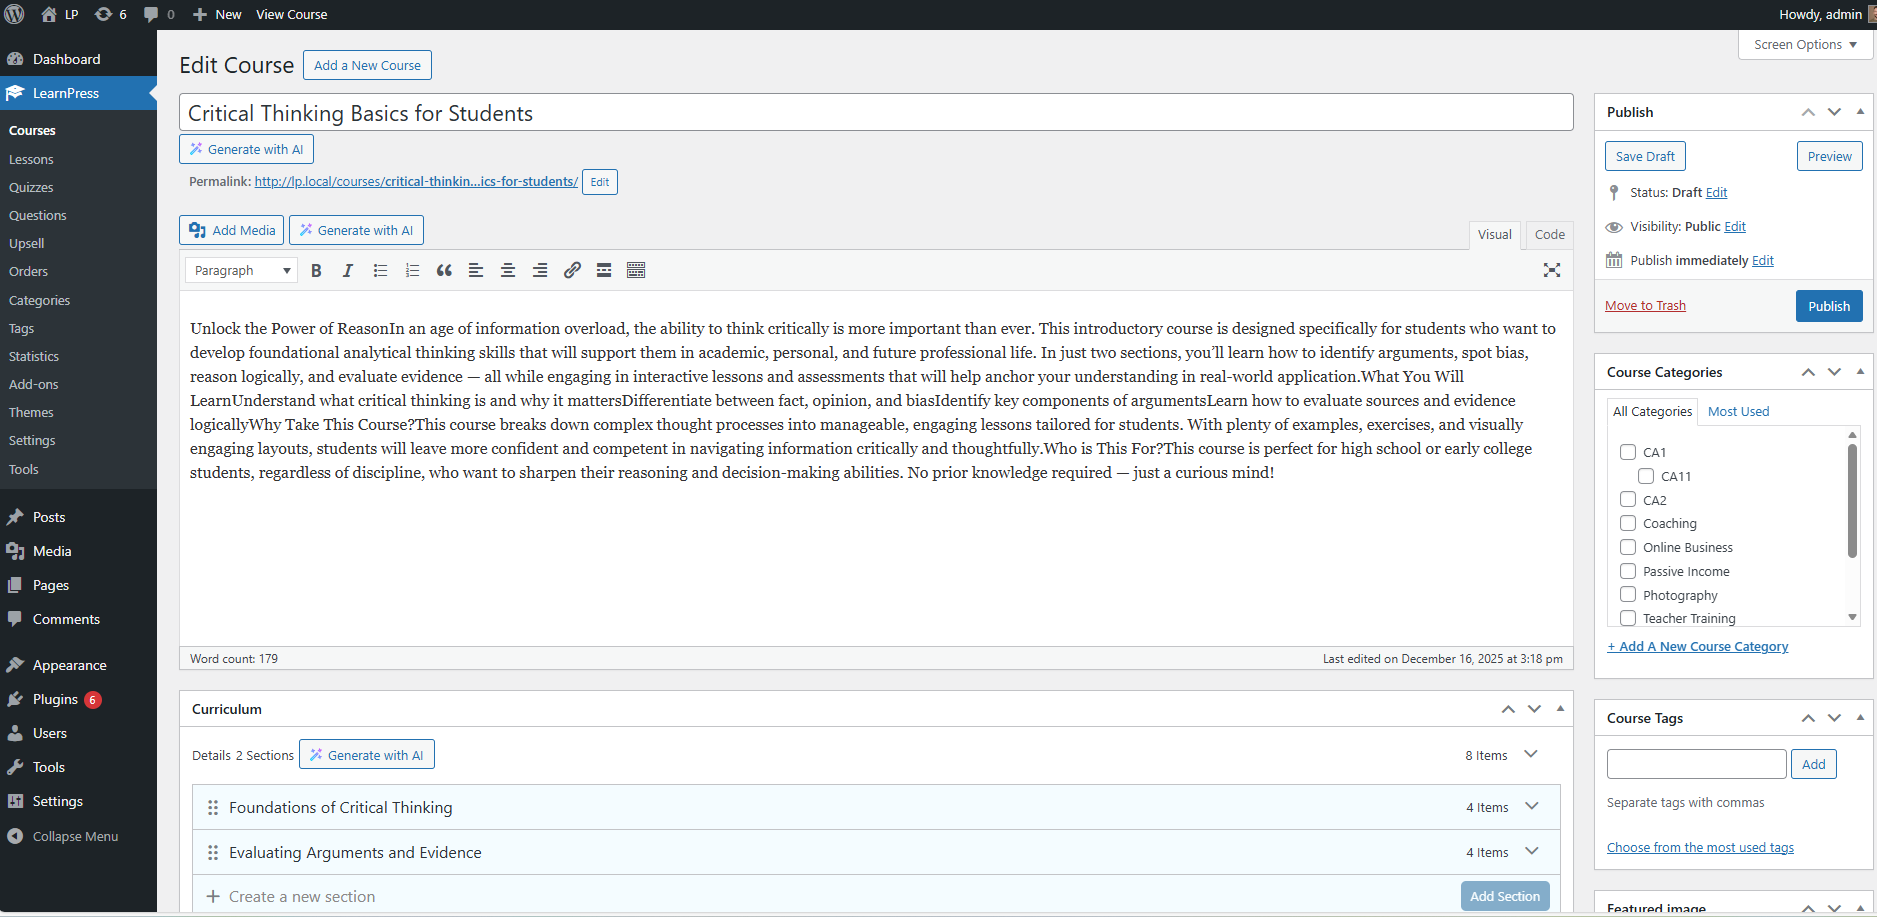Click the toolbar toggle keyboard icon
This screenshot has width=1877, height=917.
click(x=636, y=270)
